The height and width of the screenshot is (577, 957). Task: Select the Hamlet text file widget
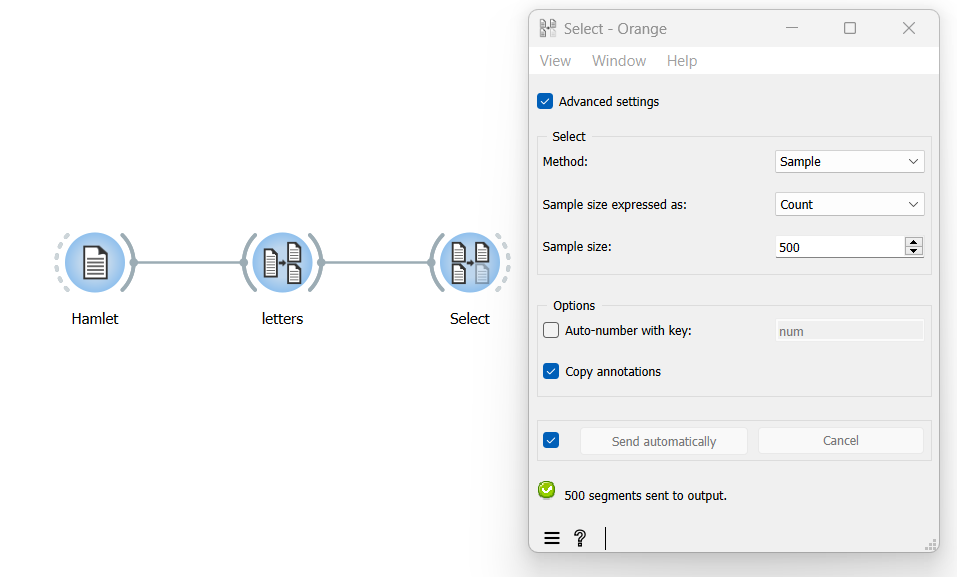[95, 263]
